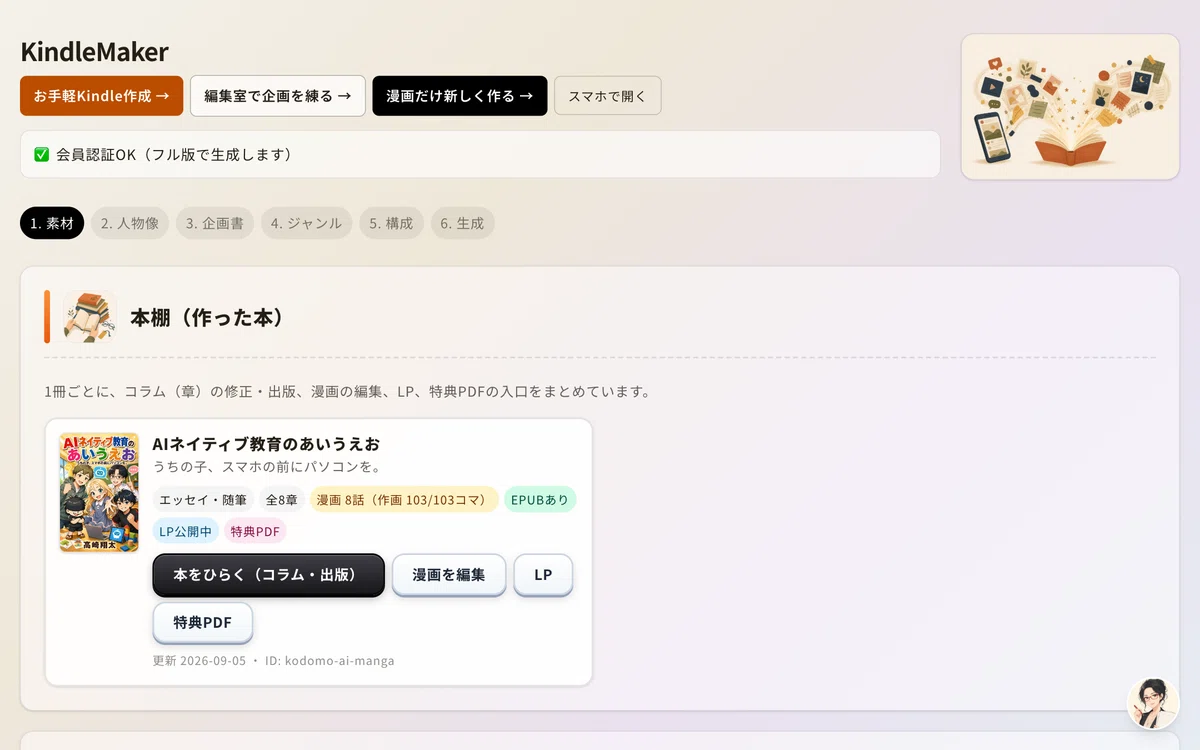This screenshot has height=750, width=1200.
Task: Click the green checkmark status icon
Action: point(42,155)
